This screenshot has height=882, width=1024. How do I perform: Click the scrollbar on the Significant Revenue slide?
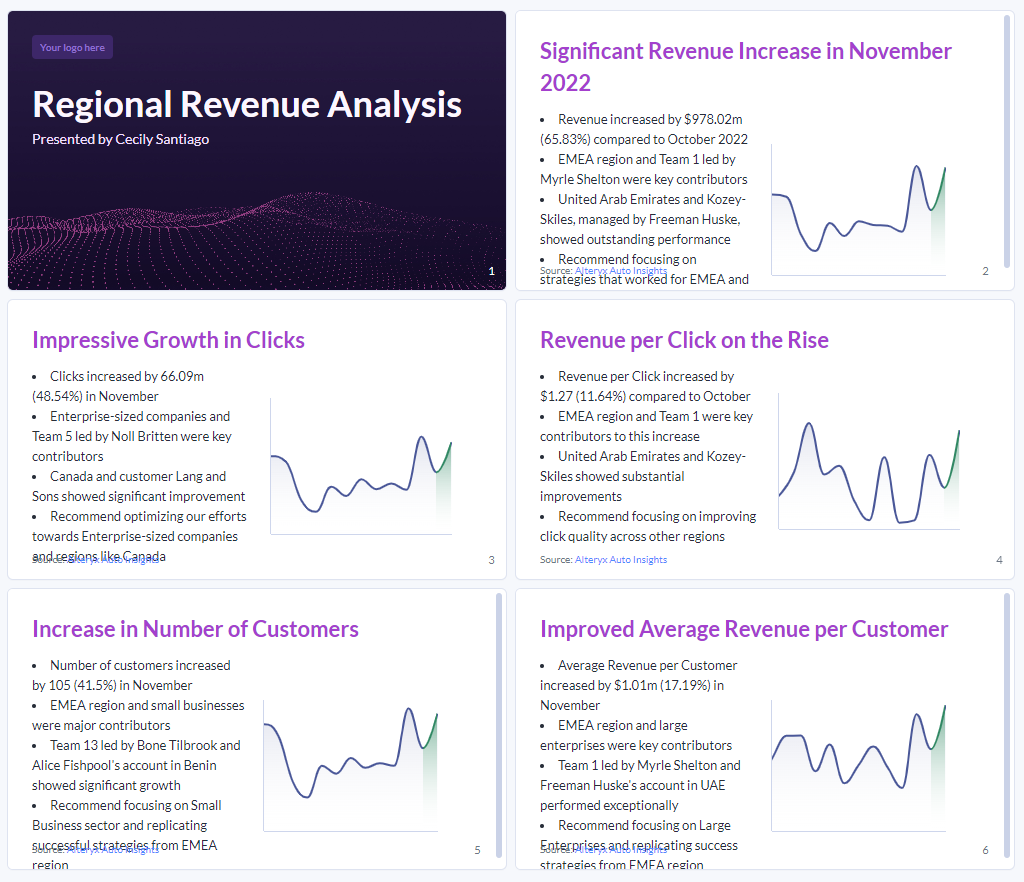coord(1006,140)
